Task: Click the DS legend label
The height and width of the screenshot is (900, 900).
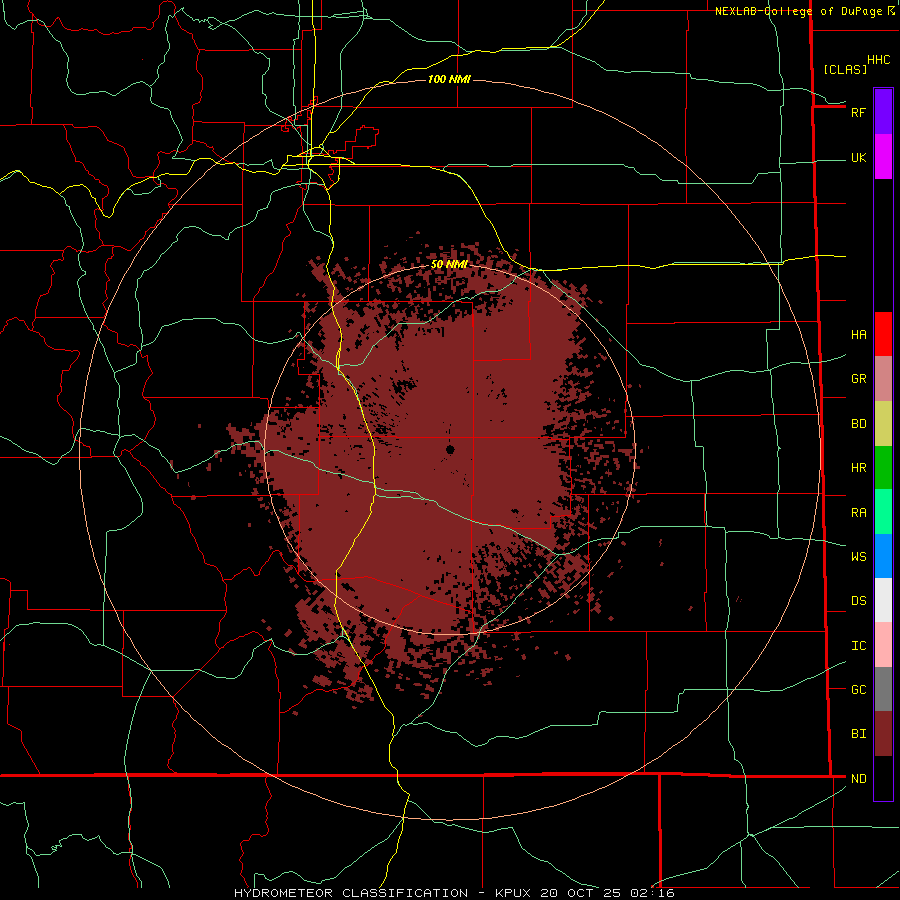Action: tap(858, 601)
